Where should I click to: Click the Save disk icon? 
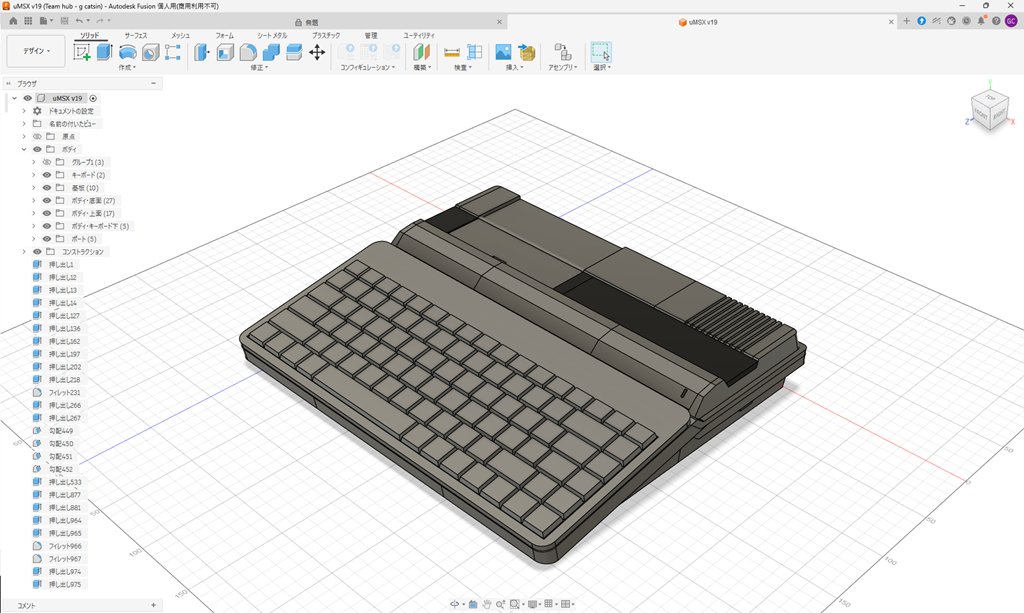point(64,21)
